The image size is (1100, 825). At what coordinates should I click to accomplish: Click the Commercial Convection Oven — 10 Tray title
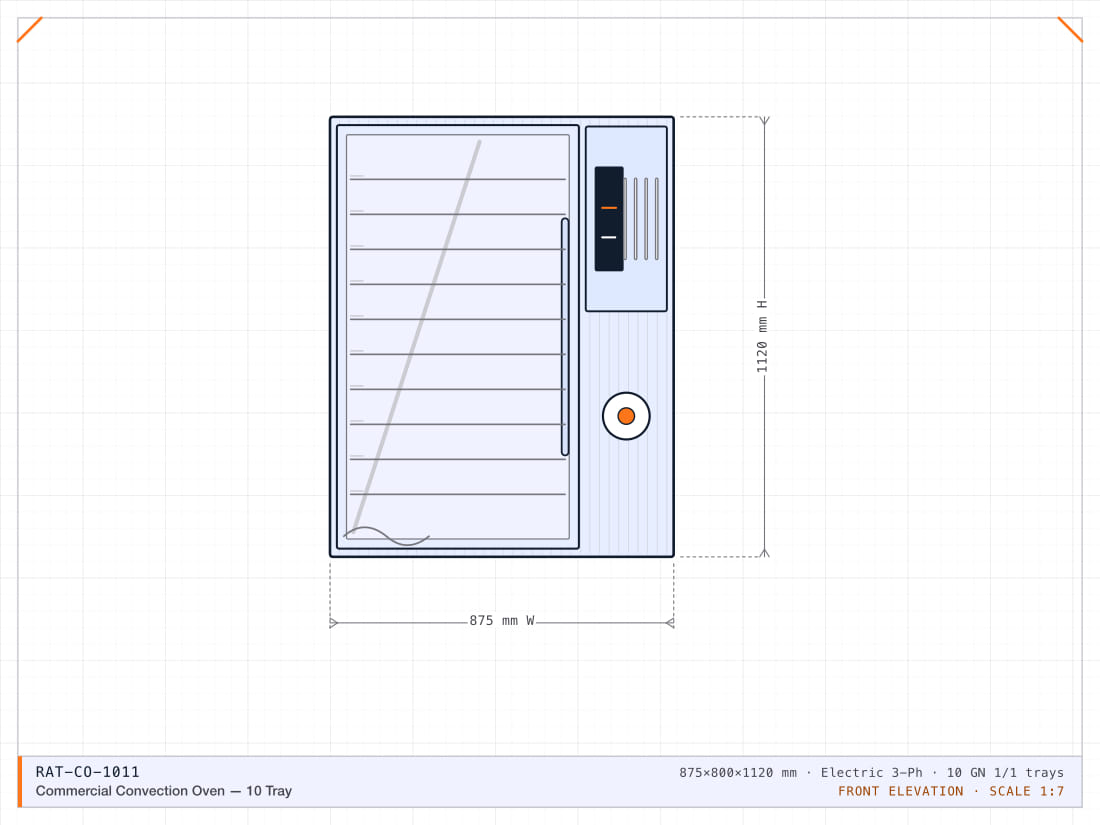pyautogui.click(x=163, y=791)
